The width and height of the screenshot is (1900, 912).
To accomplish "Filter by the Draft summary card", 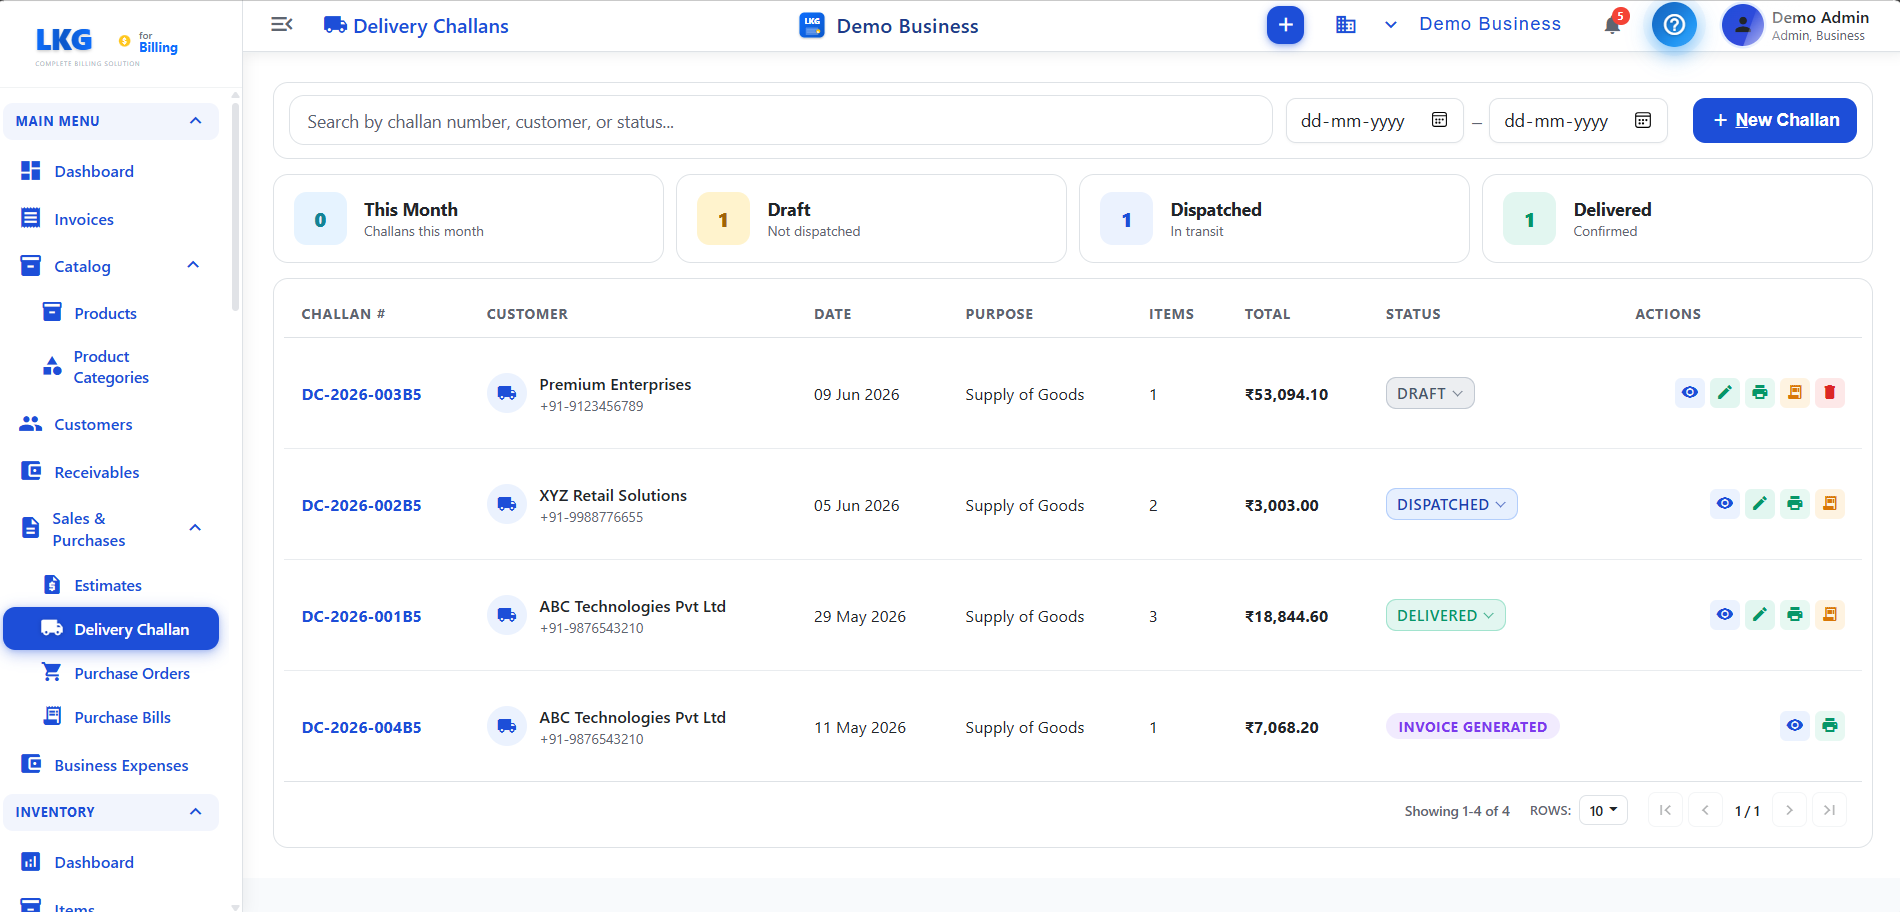I will click(x=871, y=219).
